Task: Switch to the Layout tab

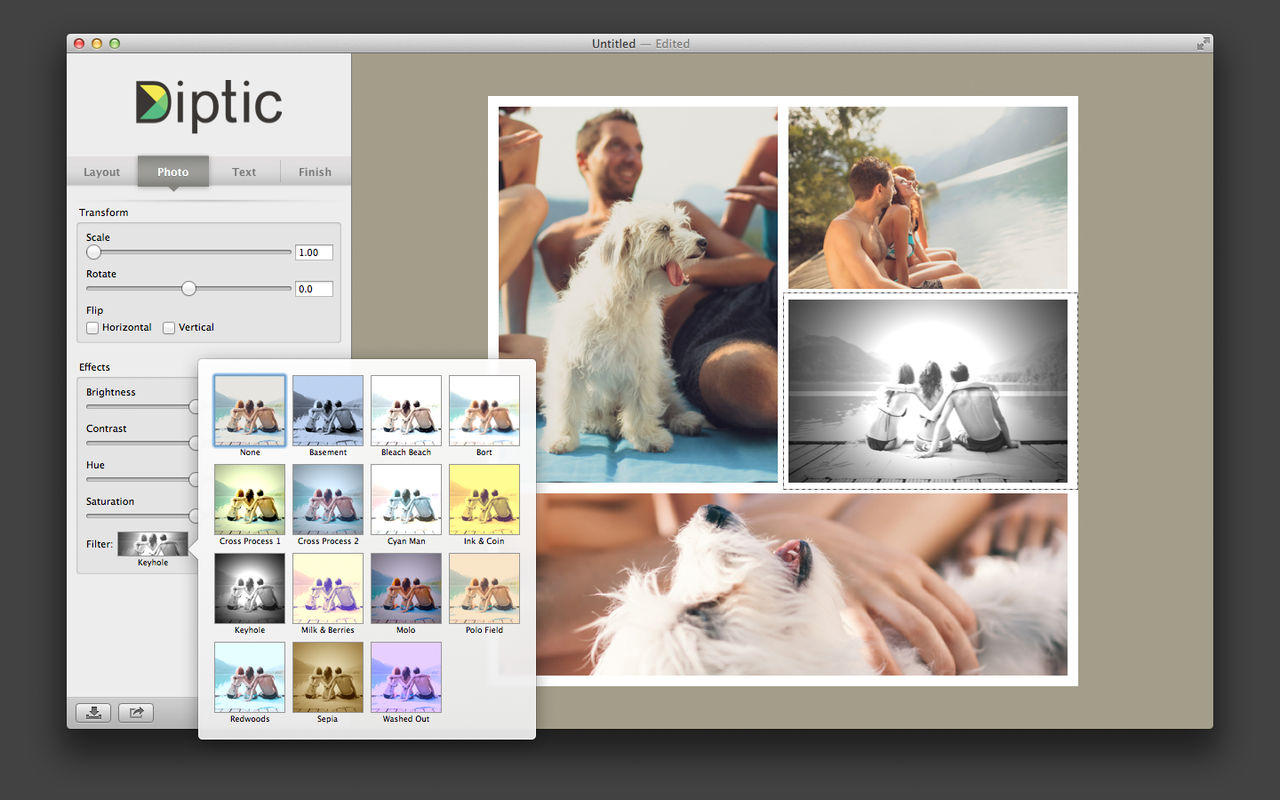Action: click(x=102, y=172)
